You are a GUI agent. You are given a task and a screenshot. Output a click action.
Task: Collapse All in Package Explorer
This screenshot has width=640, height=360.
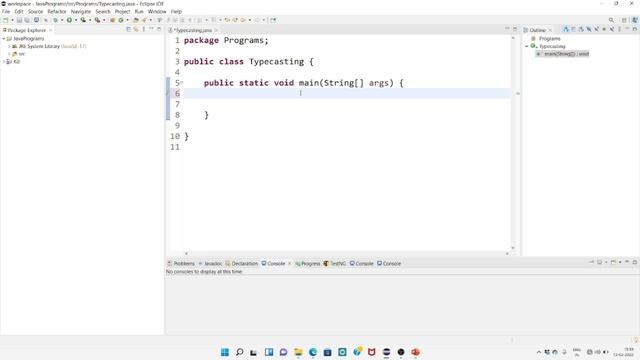click(129, 29)
